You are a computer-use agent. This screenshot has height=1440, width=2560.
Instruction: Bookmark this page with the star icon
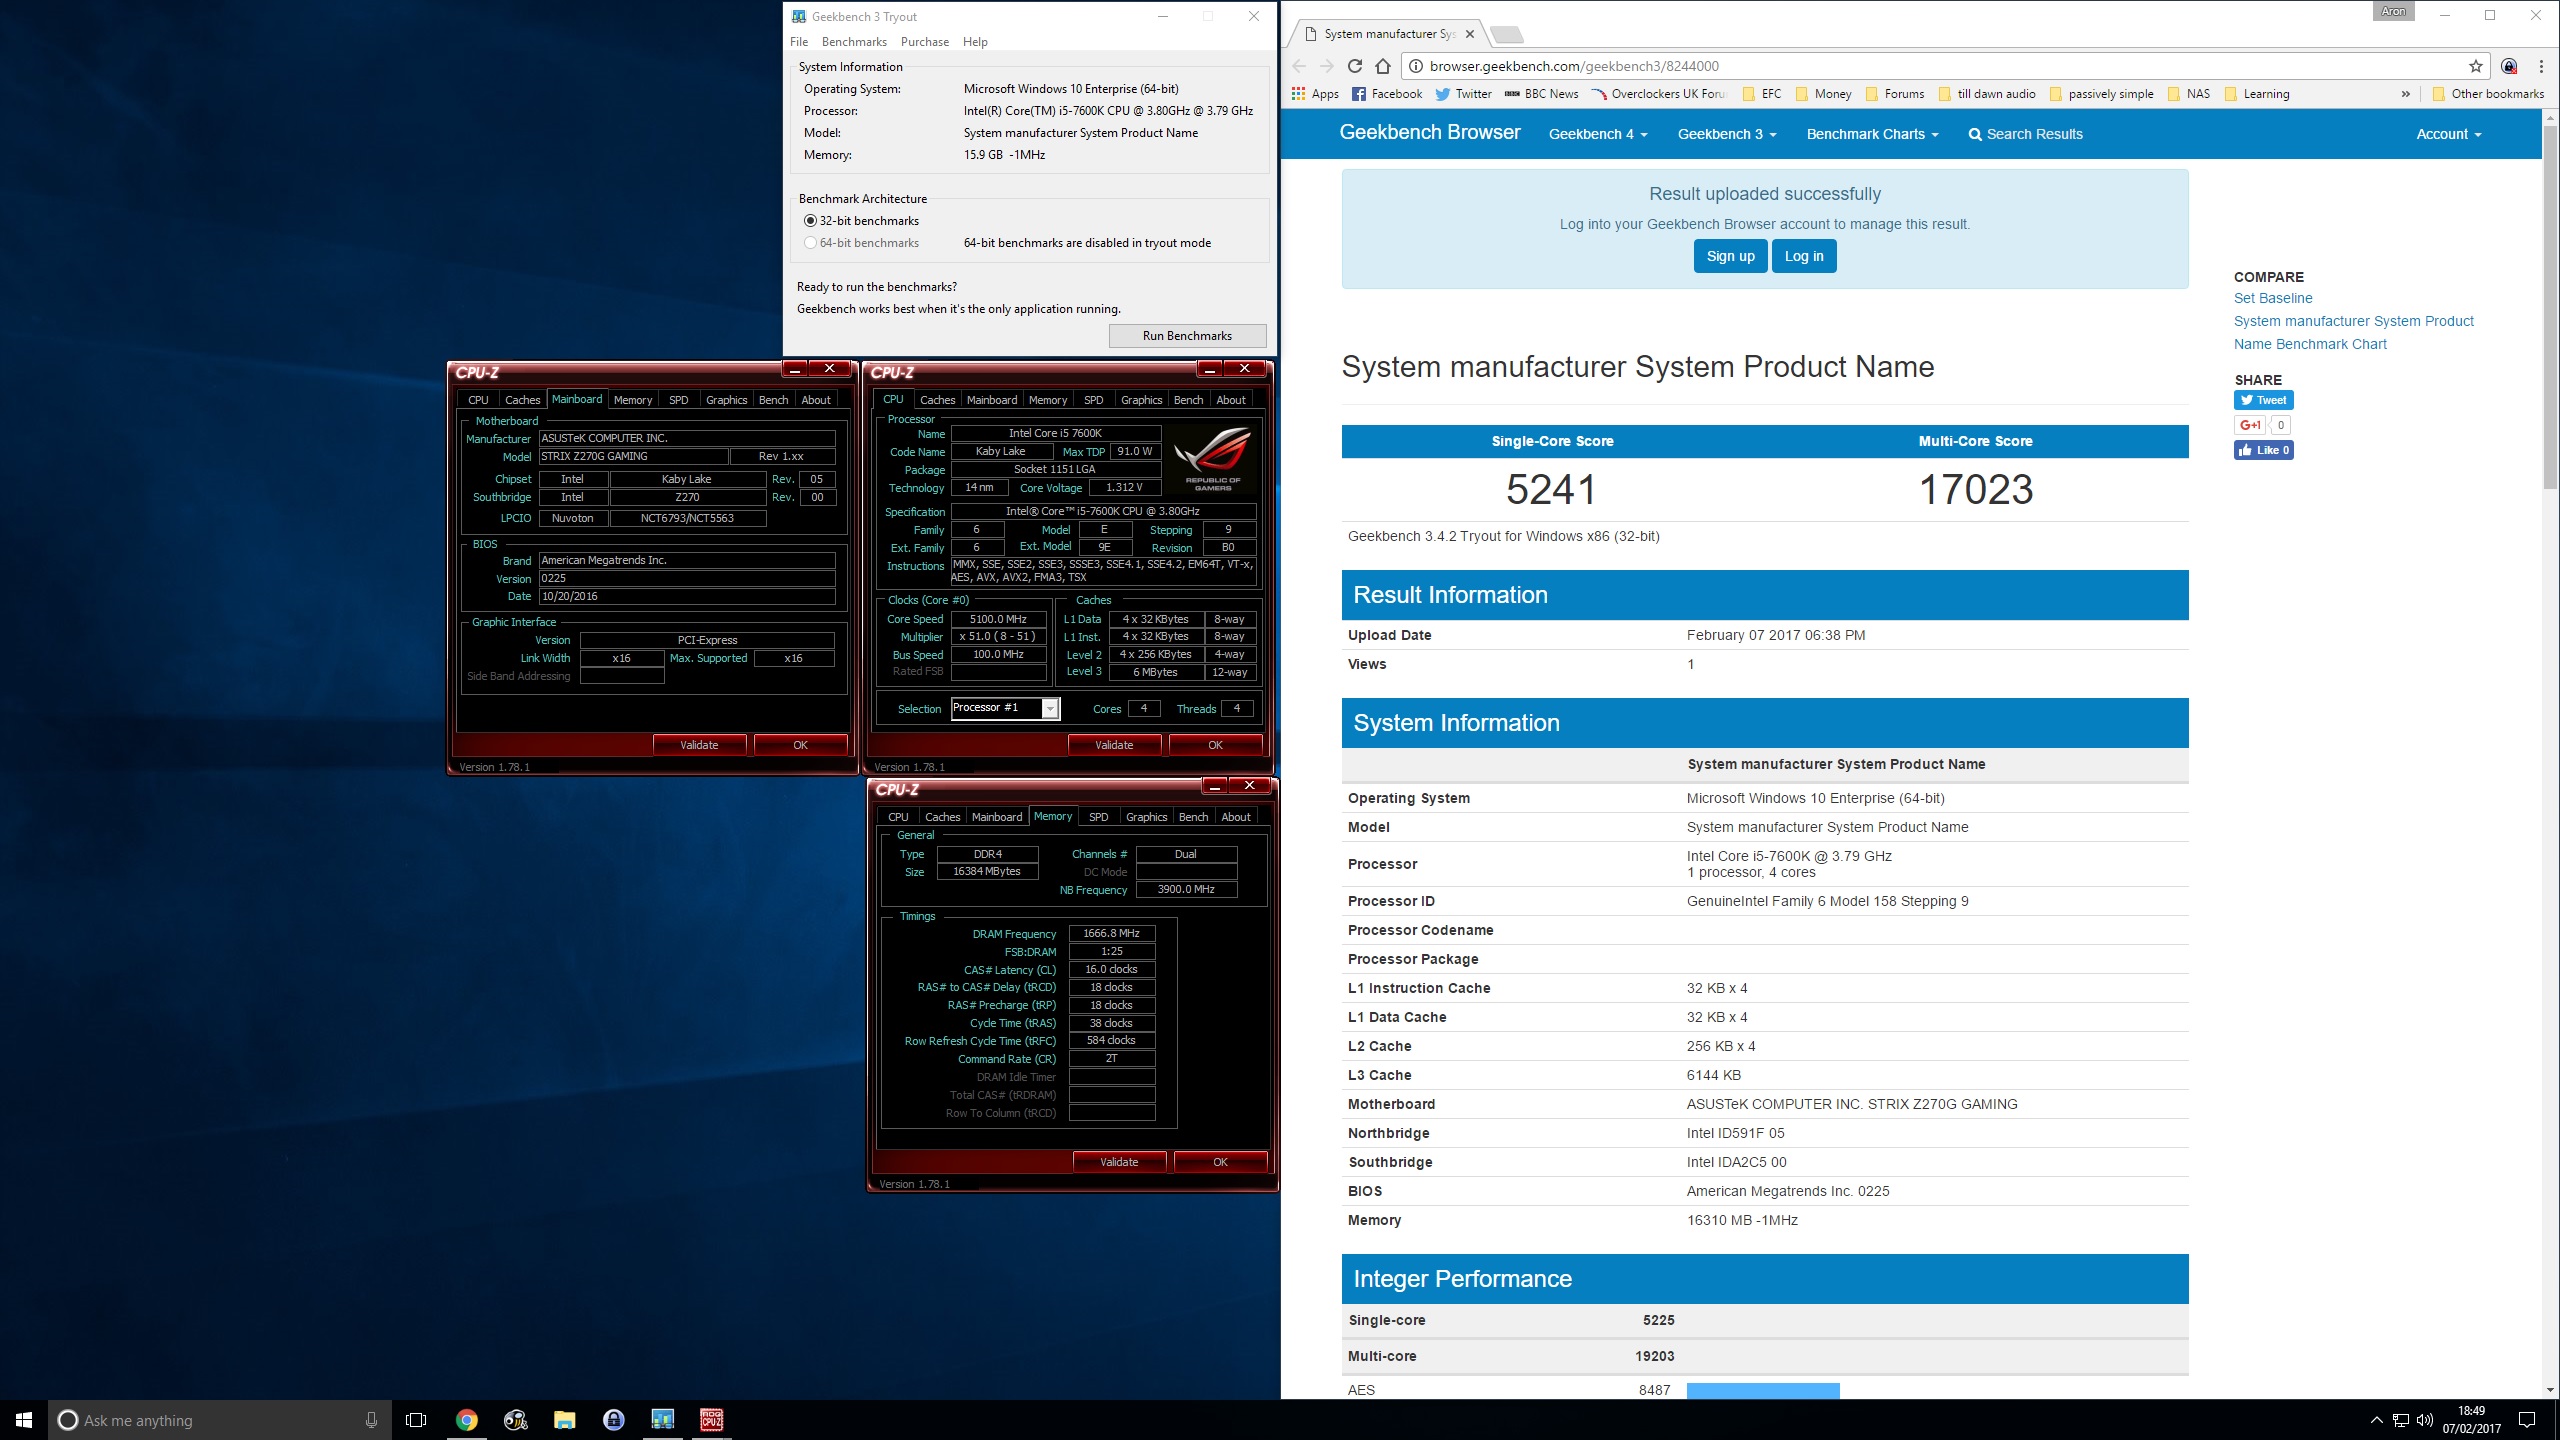[2475, 66]
